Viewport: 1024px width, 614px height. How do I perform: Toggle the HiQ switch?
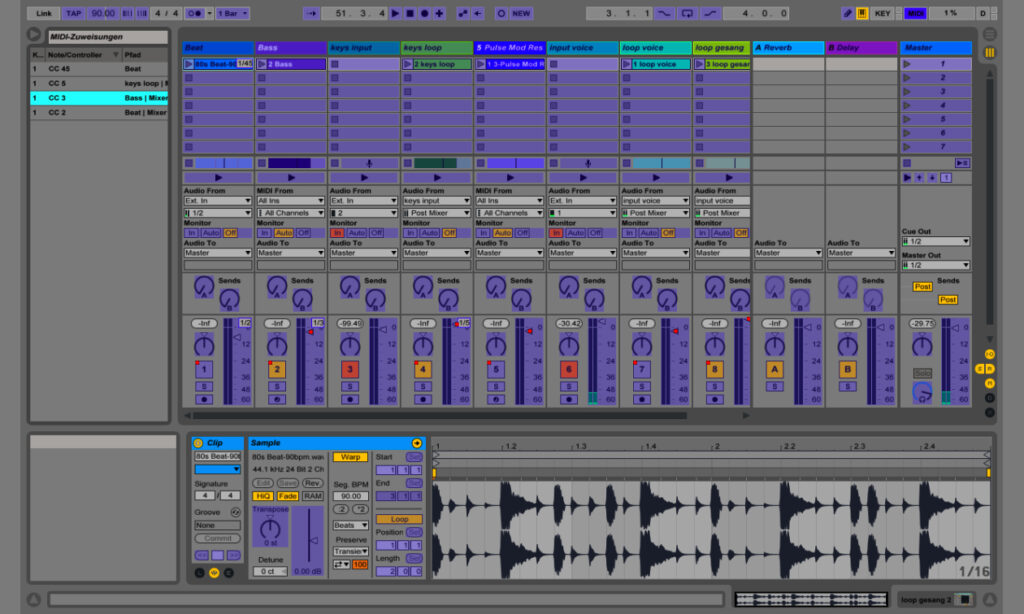coord(263,496)
